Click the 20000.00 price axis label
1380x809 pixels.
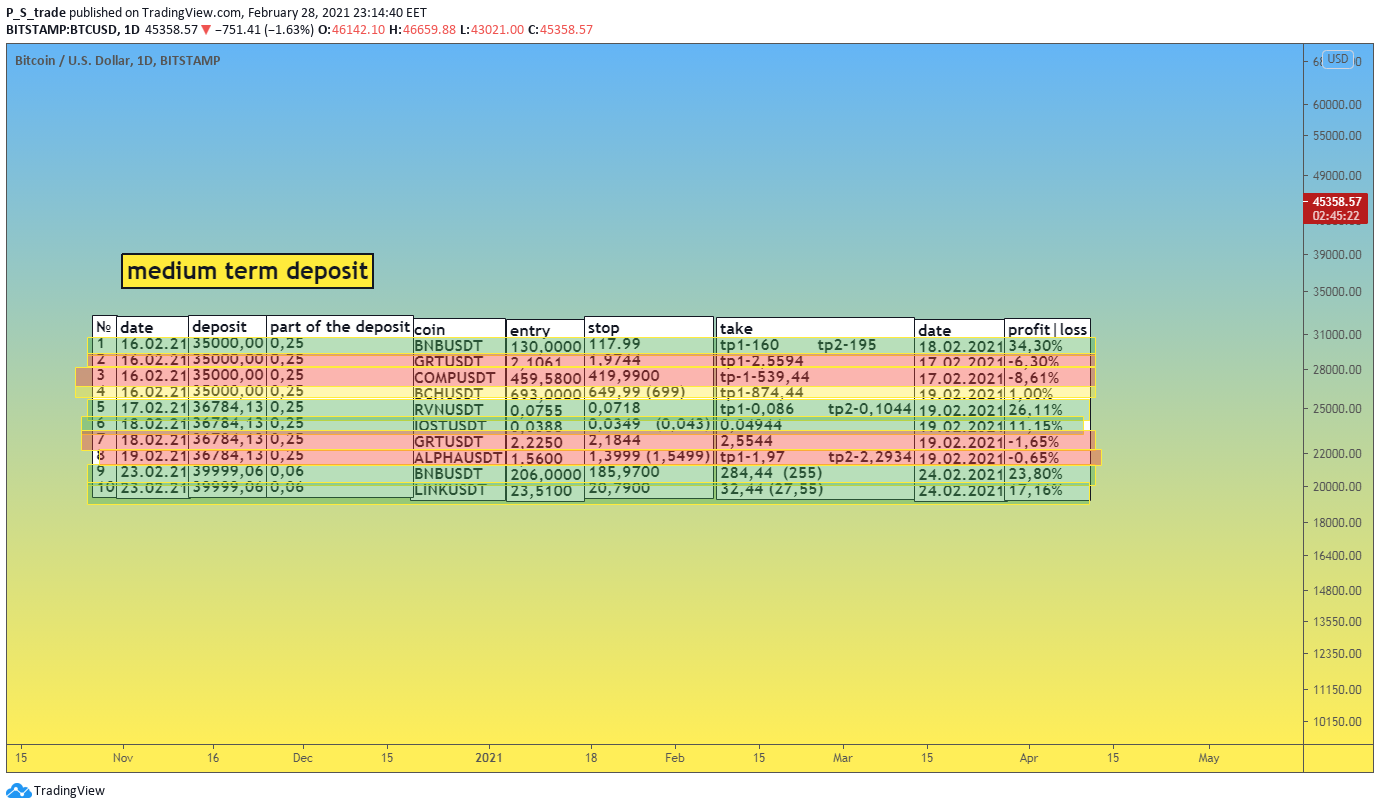1338,487
